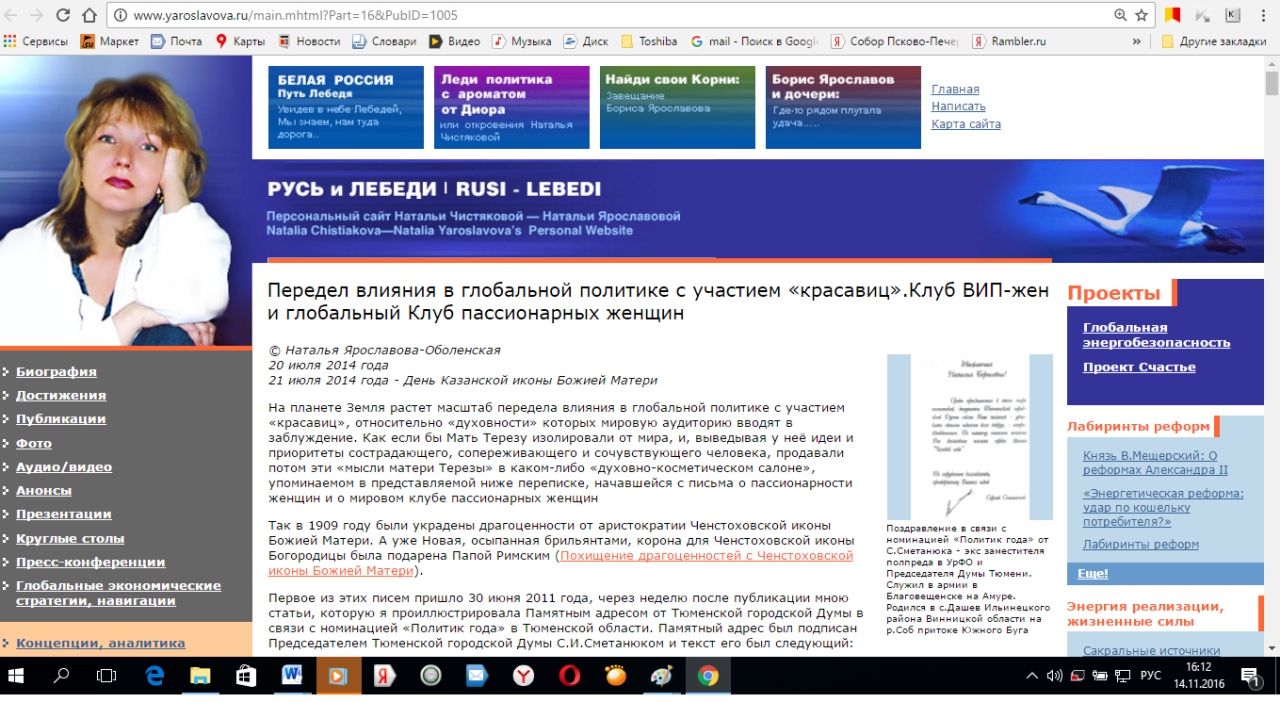Enlarge the congratulation letter thumbnail

pos(969,436)
